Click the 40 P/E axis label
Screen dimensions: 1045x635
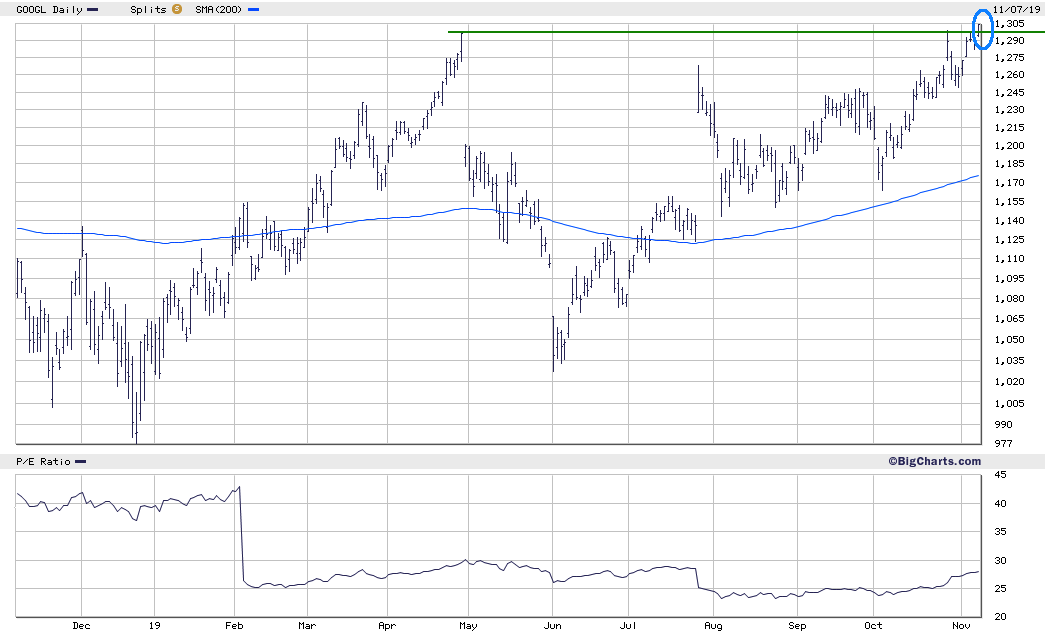[x=1000, y=504]
